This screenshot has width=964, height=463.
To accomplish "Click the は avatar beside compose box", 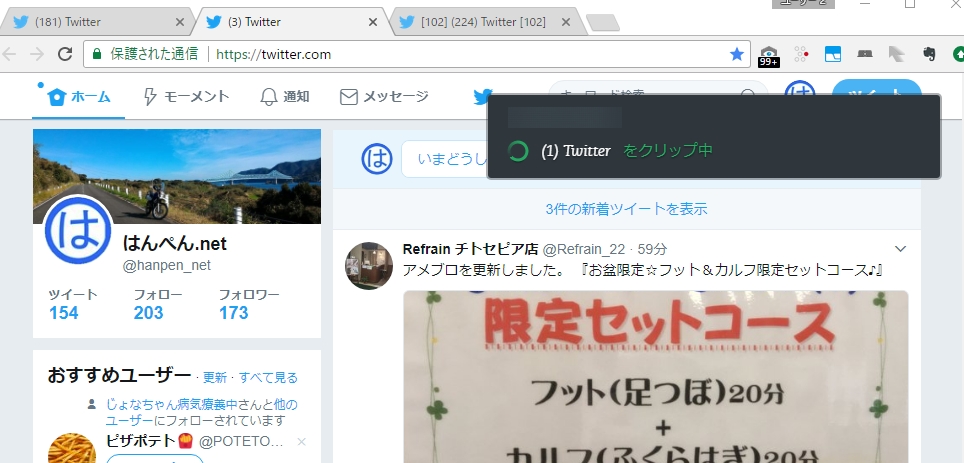I will click(376, 159).
